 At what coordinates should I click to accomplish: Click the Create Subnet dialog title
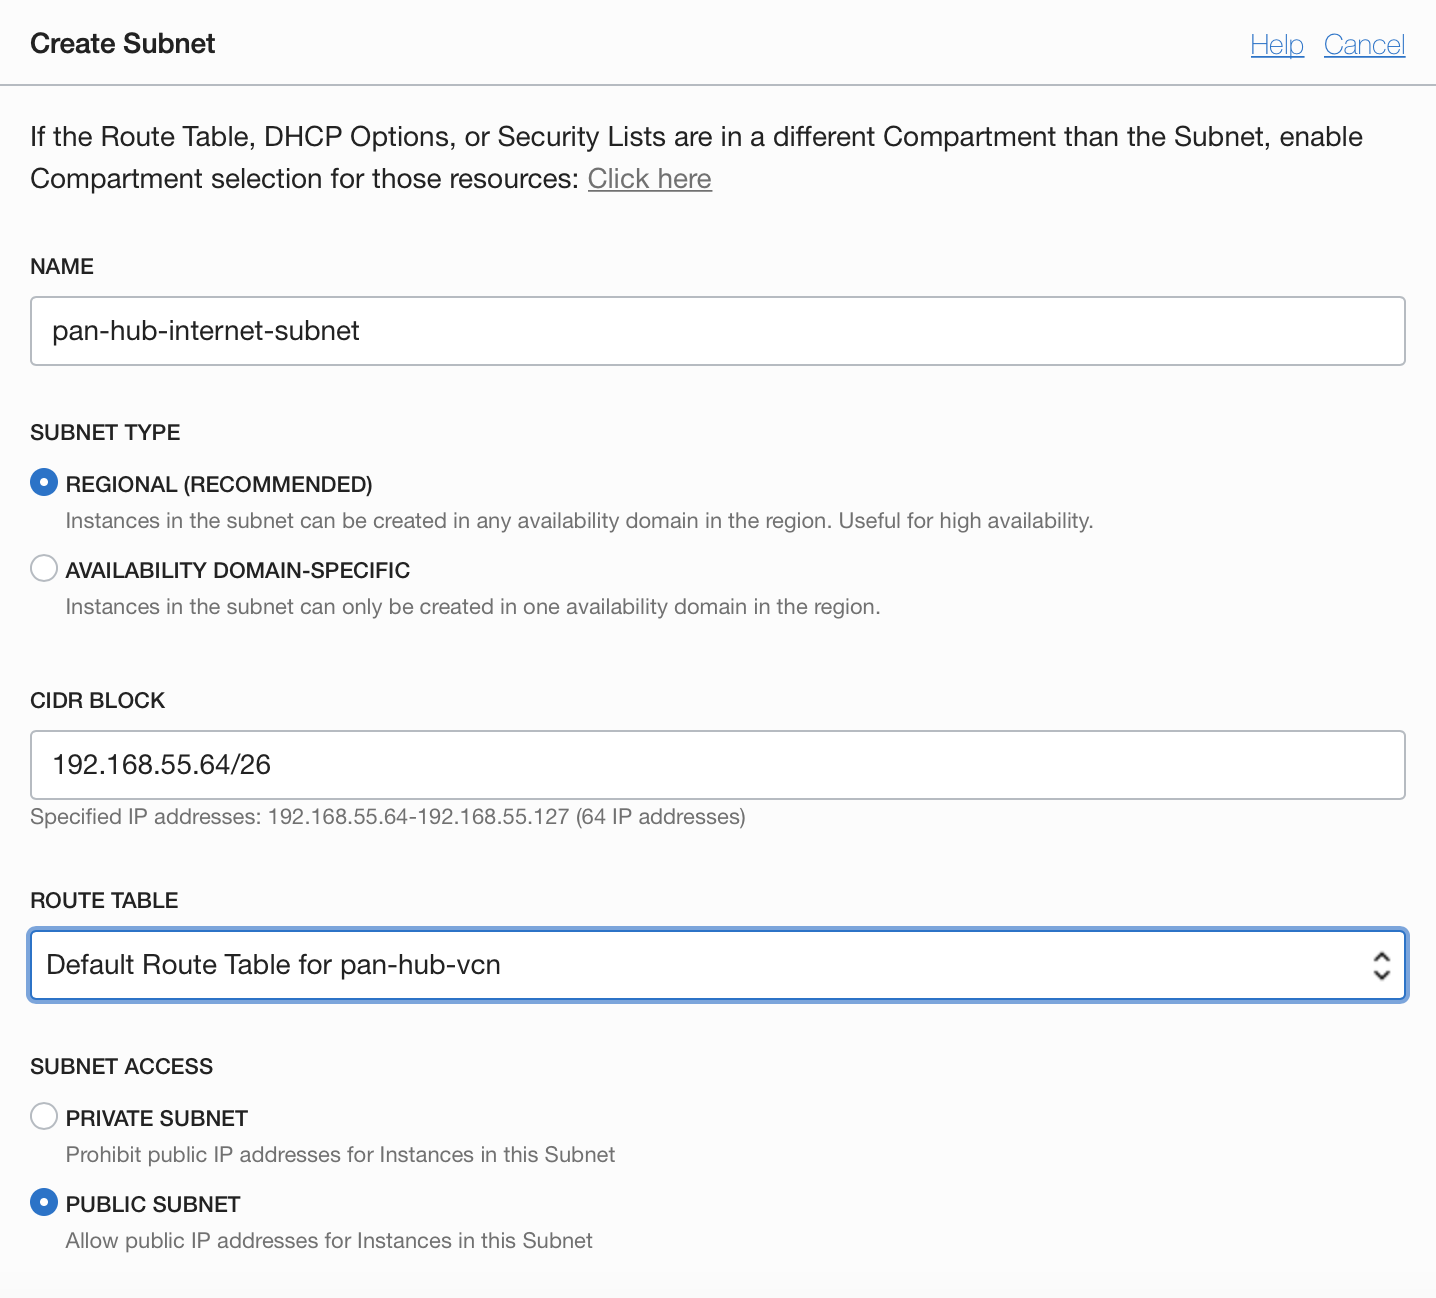pyautogui.click(x=123, y=44)
